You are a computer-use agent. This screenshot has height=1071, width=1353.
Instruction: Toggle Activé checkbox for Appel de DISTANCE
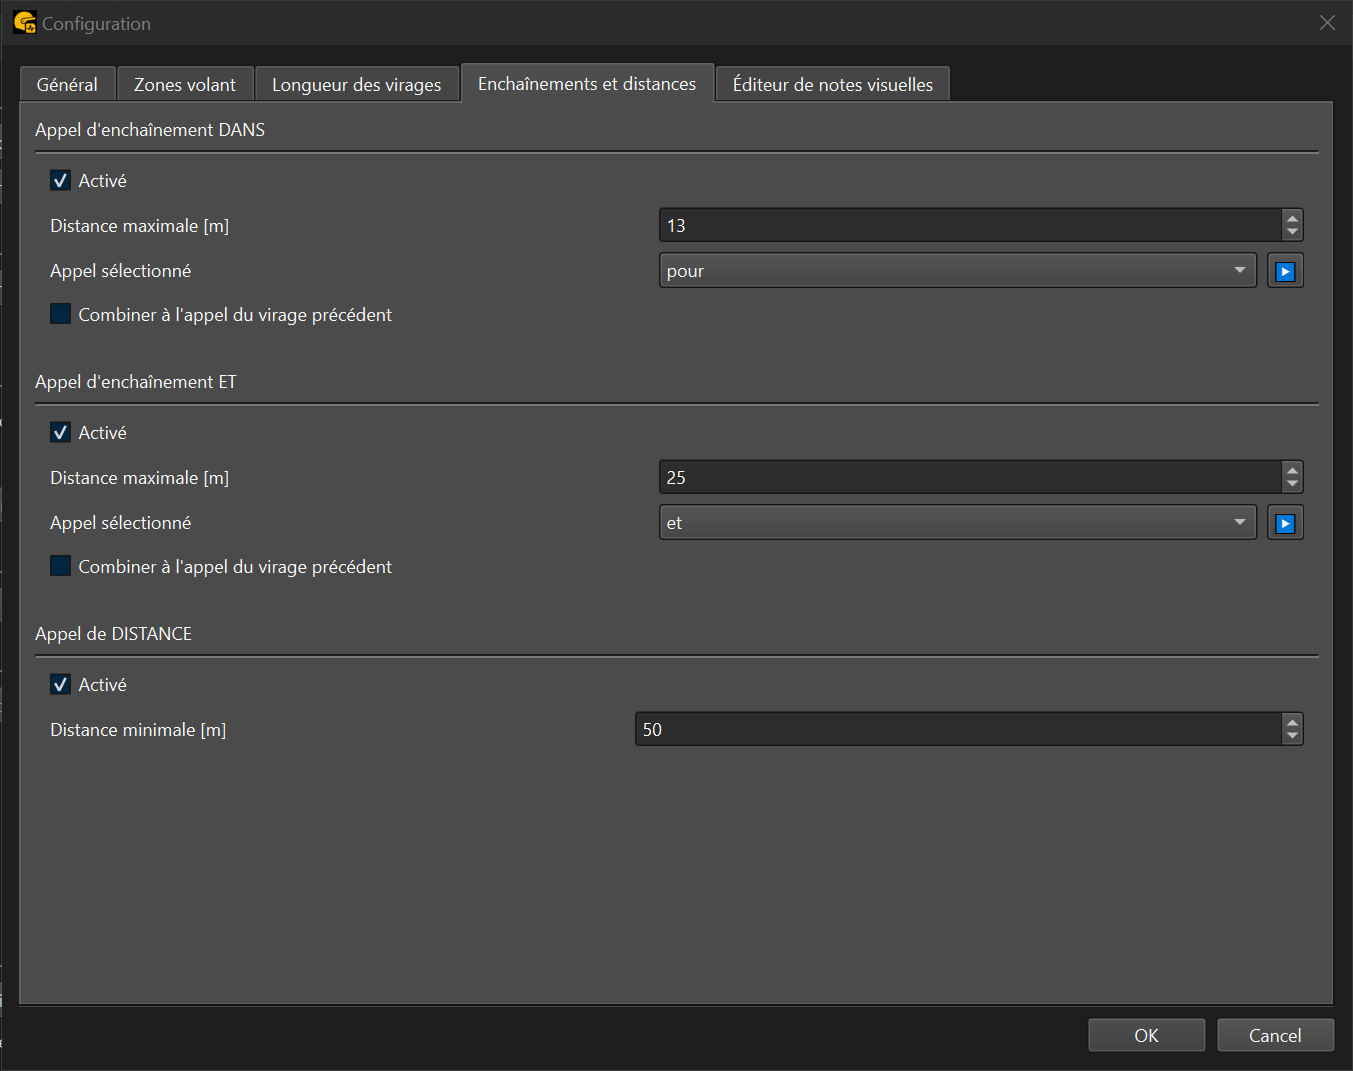tap(61, 685)
